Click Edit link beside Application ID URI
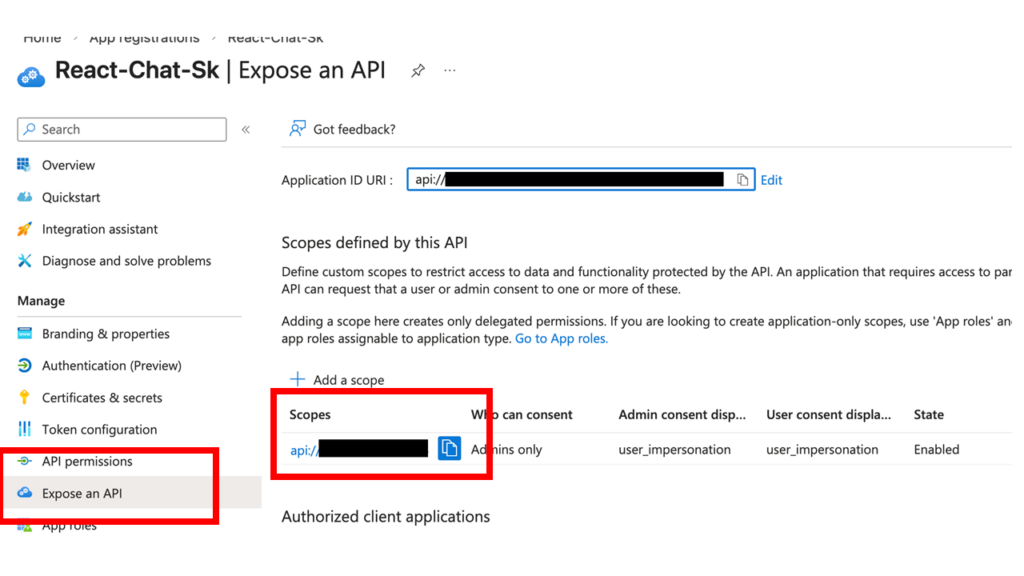The image size is (1024, 576). coord(771,180)
